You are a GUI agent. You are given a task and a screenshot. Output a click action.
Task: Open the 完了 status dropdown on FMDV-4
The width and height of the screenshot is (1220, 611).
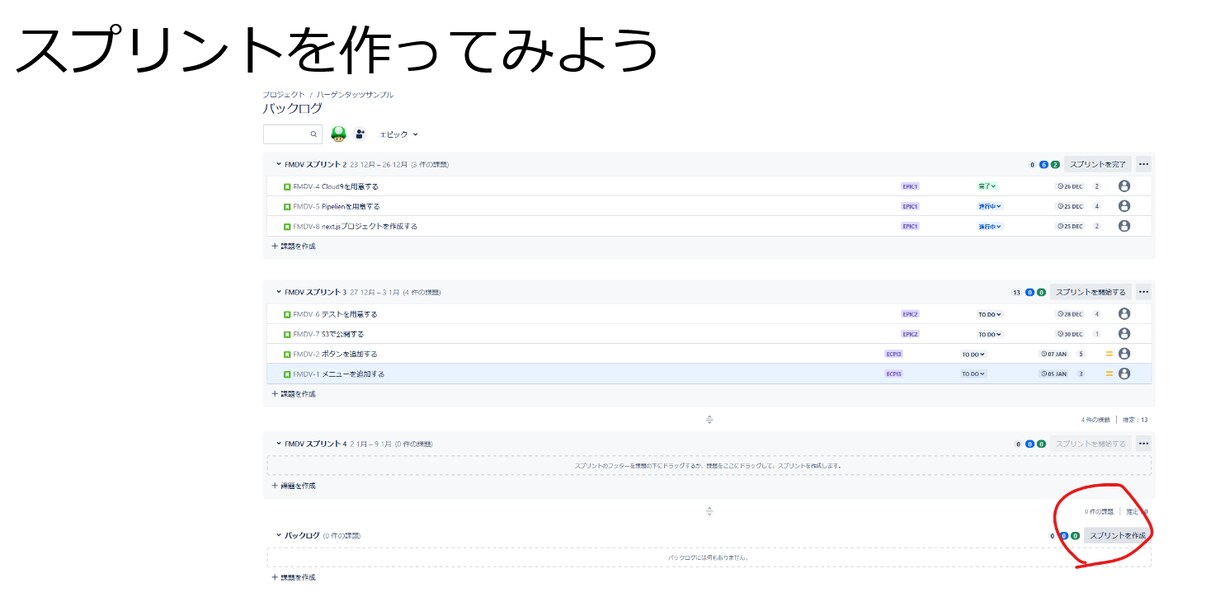point(987,186)
